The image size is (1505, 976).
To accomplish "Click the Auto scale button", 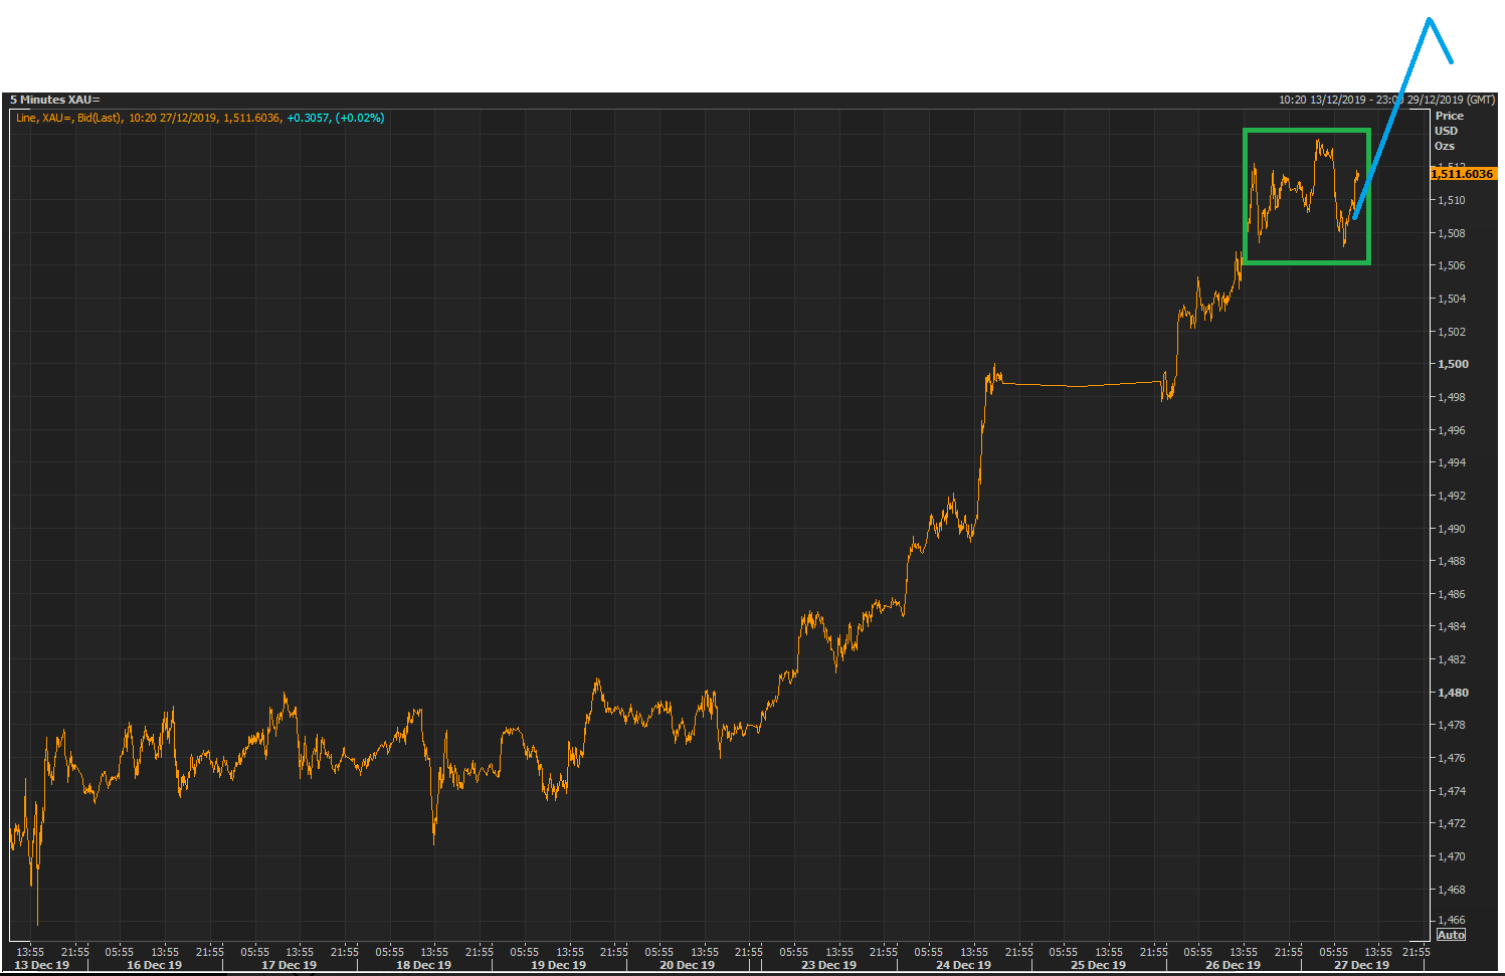I will click(x=1451, y=935).
